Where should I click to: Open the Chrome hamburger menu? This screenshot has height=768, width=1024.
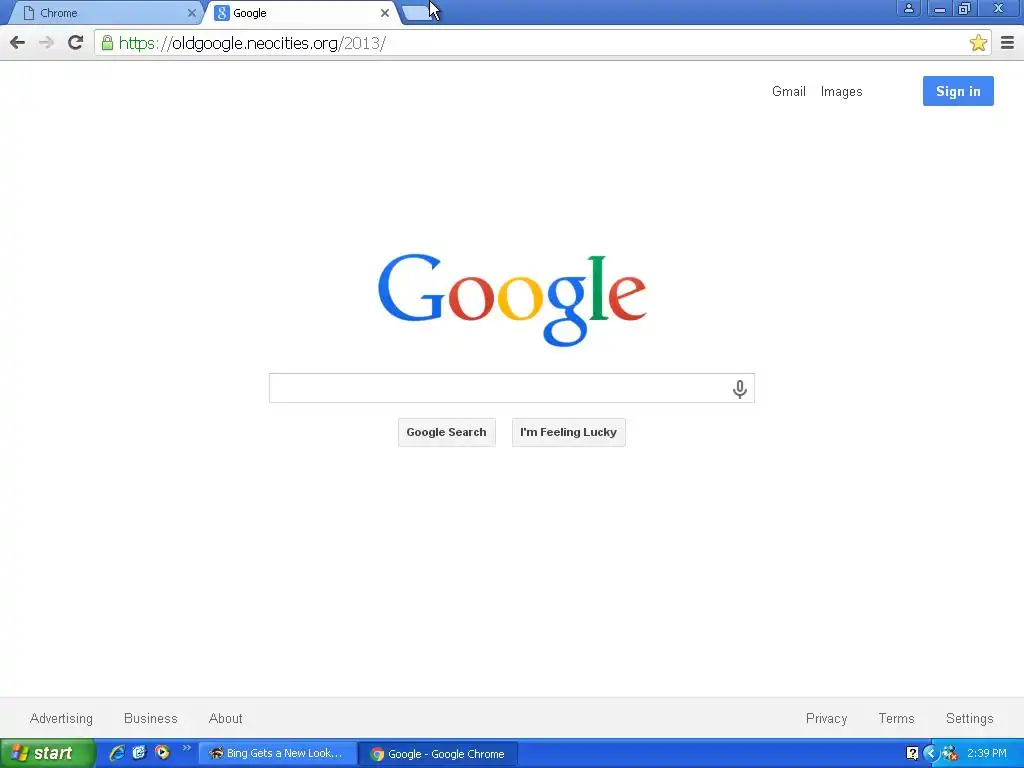[1008, 43]
